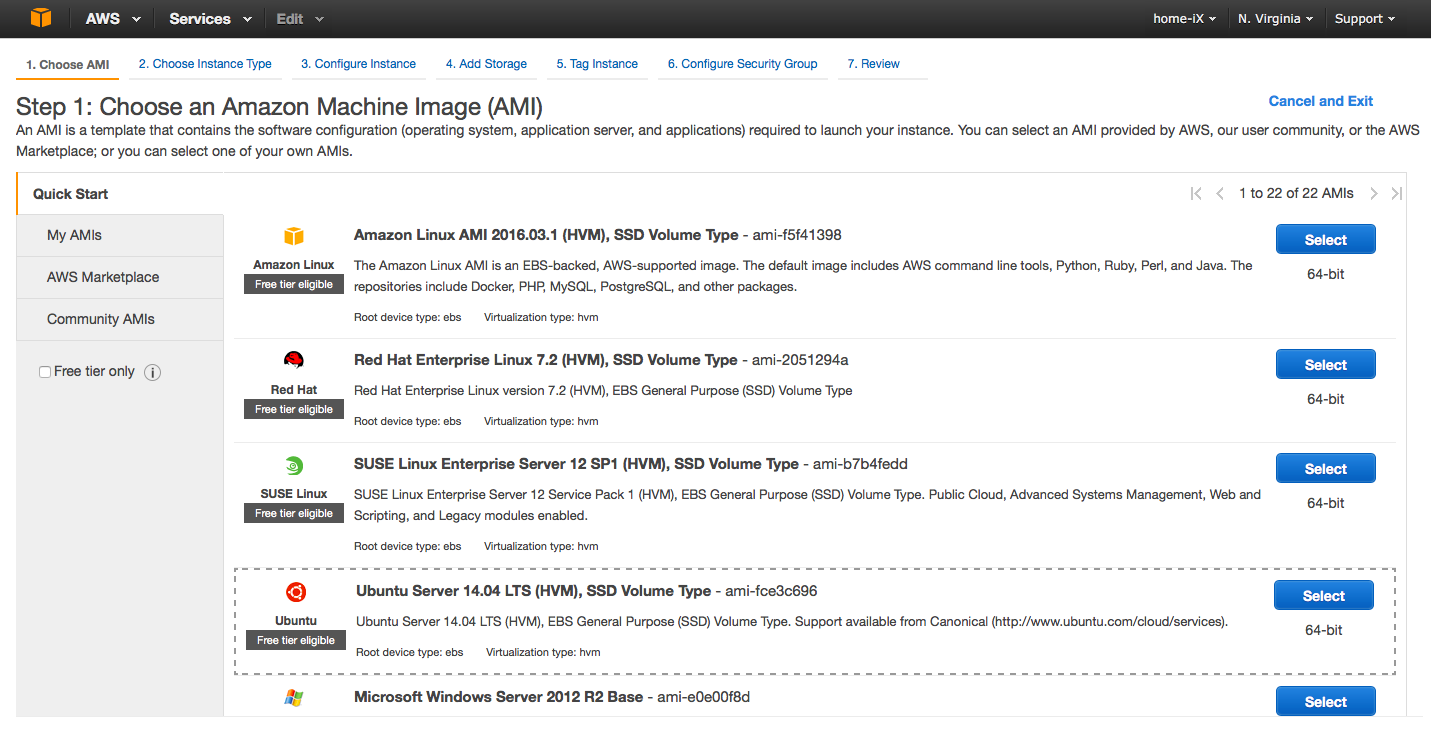The height and width of the screenshot is (735, 1431).
Task: Open the home-iX account dropdown
Action: click(x=1185, y=19)
